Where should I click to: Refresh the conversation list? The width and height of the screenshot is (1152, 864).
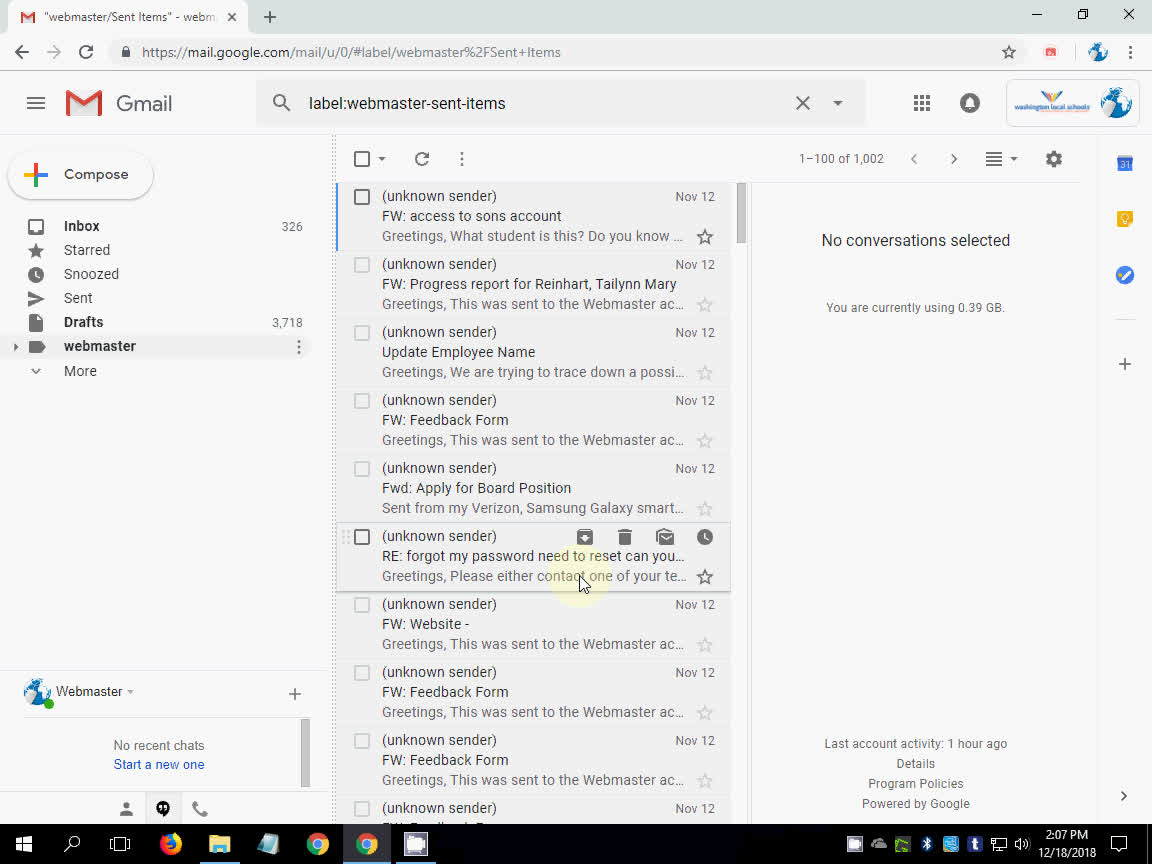[421, 158]
